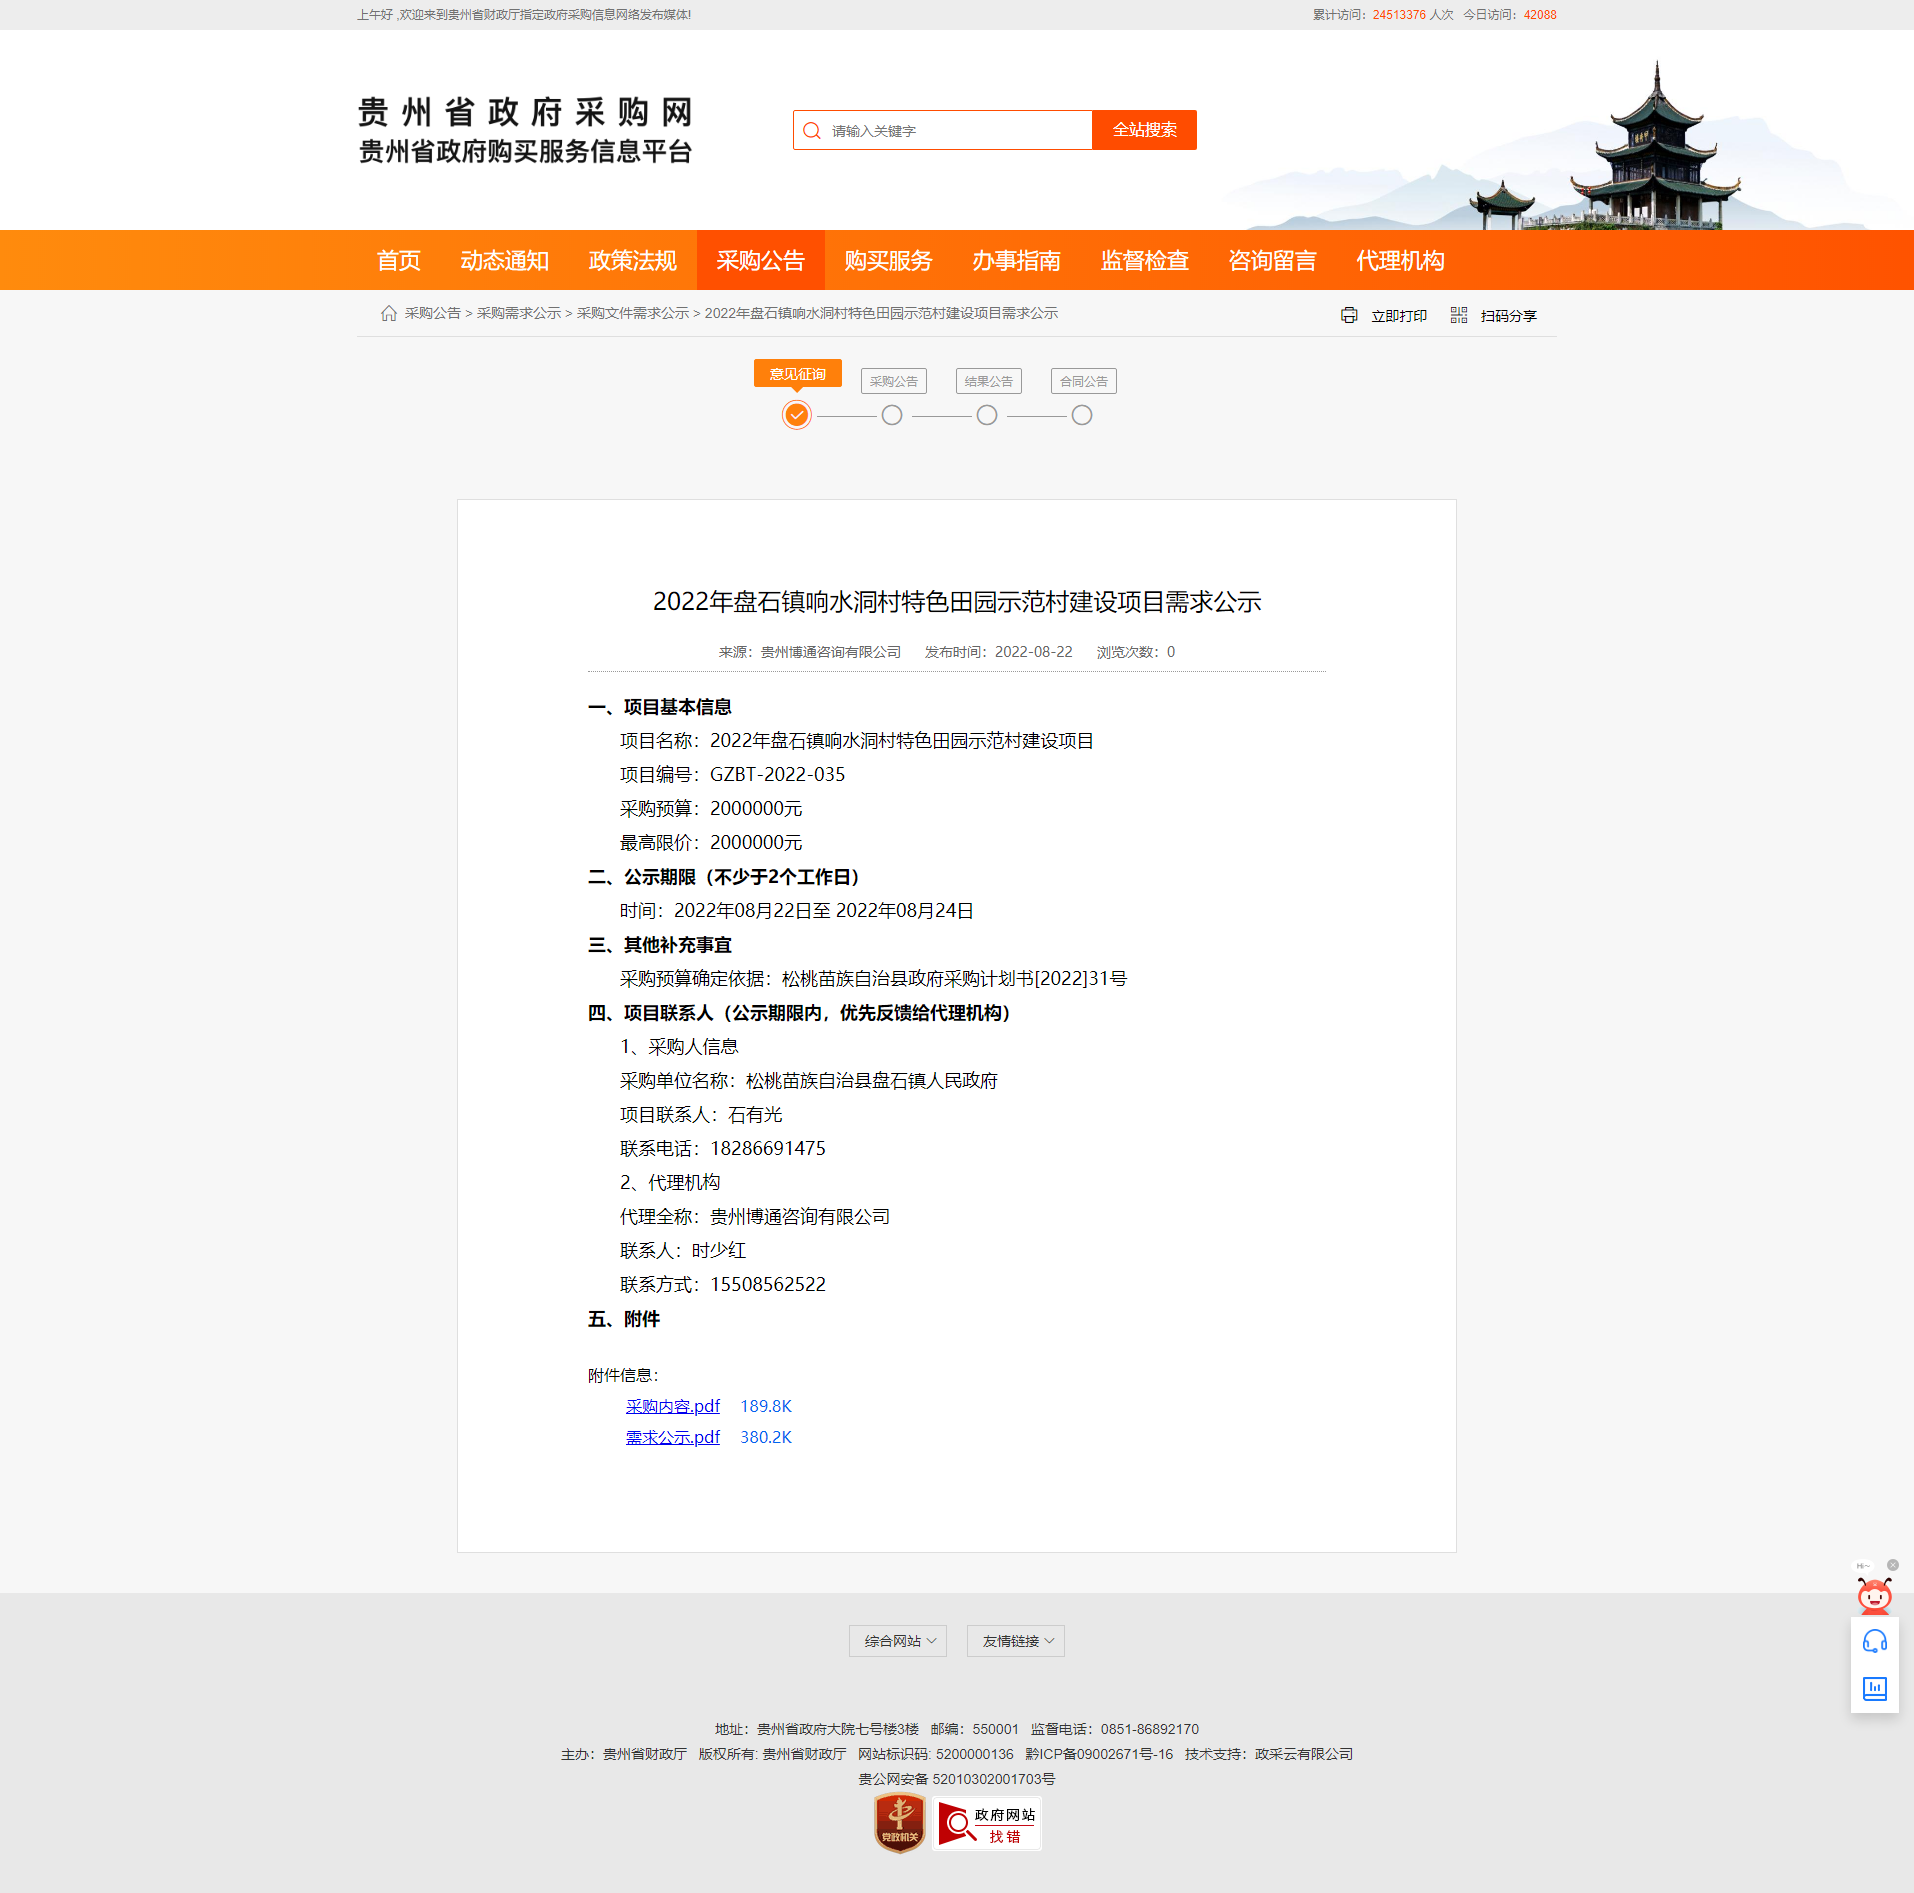Select the 意见征询 stage label
The width and height of the screenshot is (1914, 1893).
point(798,374)
